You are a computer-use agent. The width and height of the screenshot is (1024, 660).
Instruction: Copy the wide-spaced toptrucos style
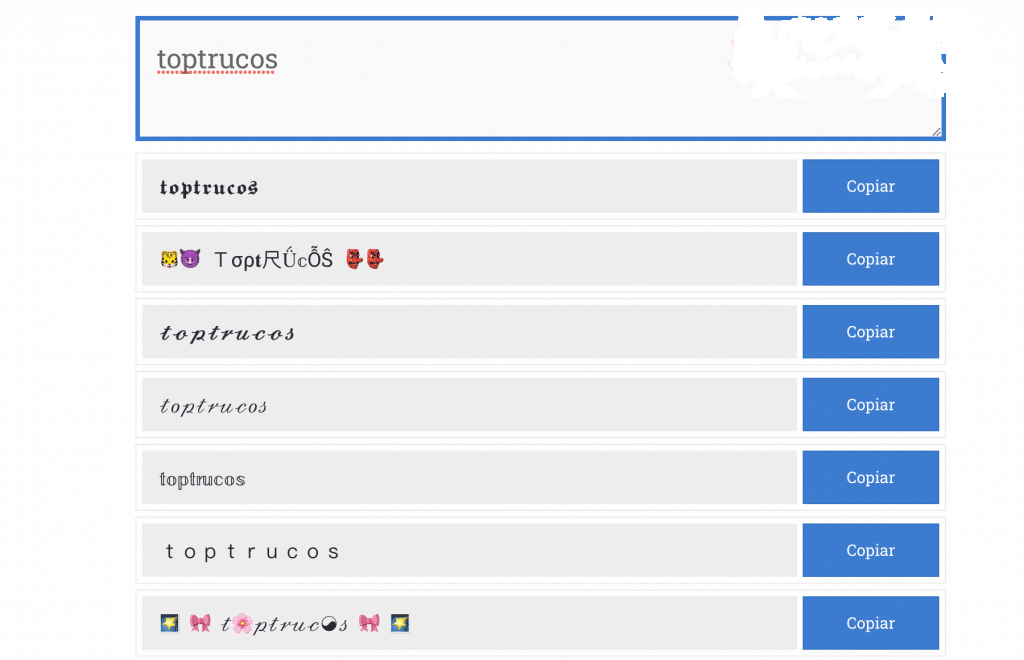pos(870,550)
